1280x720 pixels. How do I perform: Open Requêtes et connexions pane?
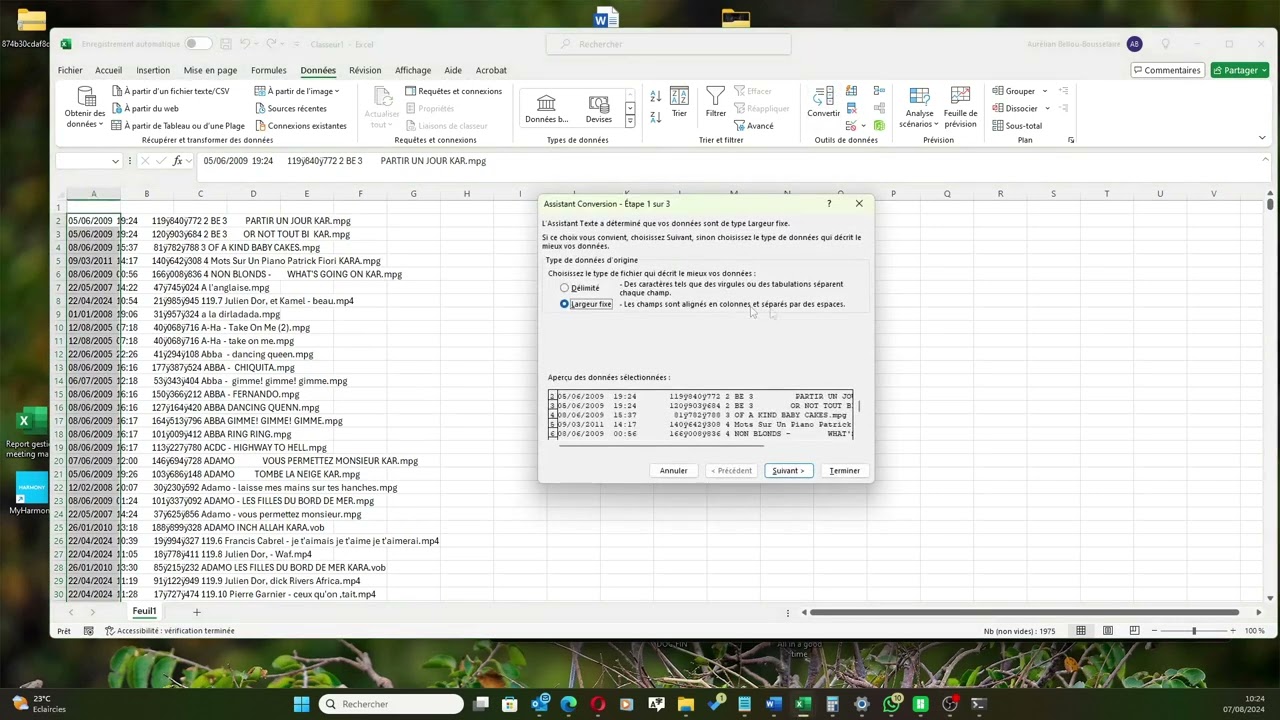point(452,91)
